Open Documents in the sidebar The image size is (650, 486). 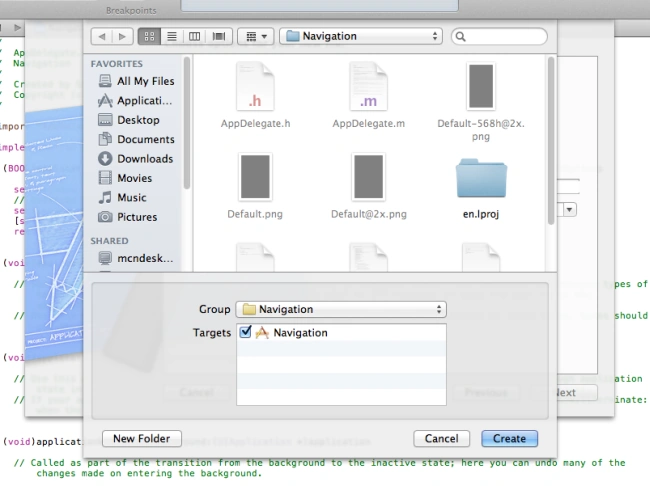pos(136,139)
